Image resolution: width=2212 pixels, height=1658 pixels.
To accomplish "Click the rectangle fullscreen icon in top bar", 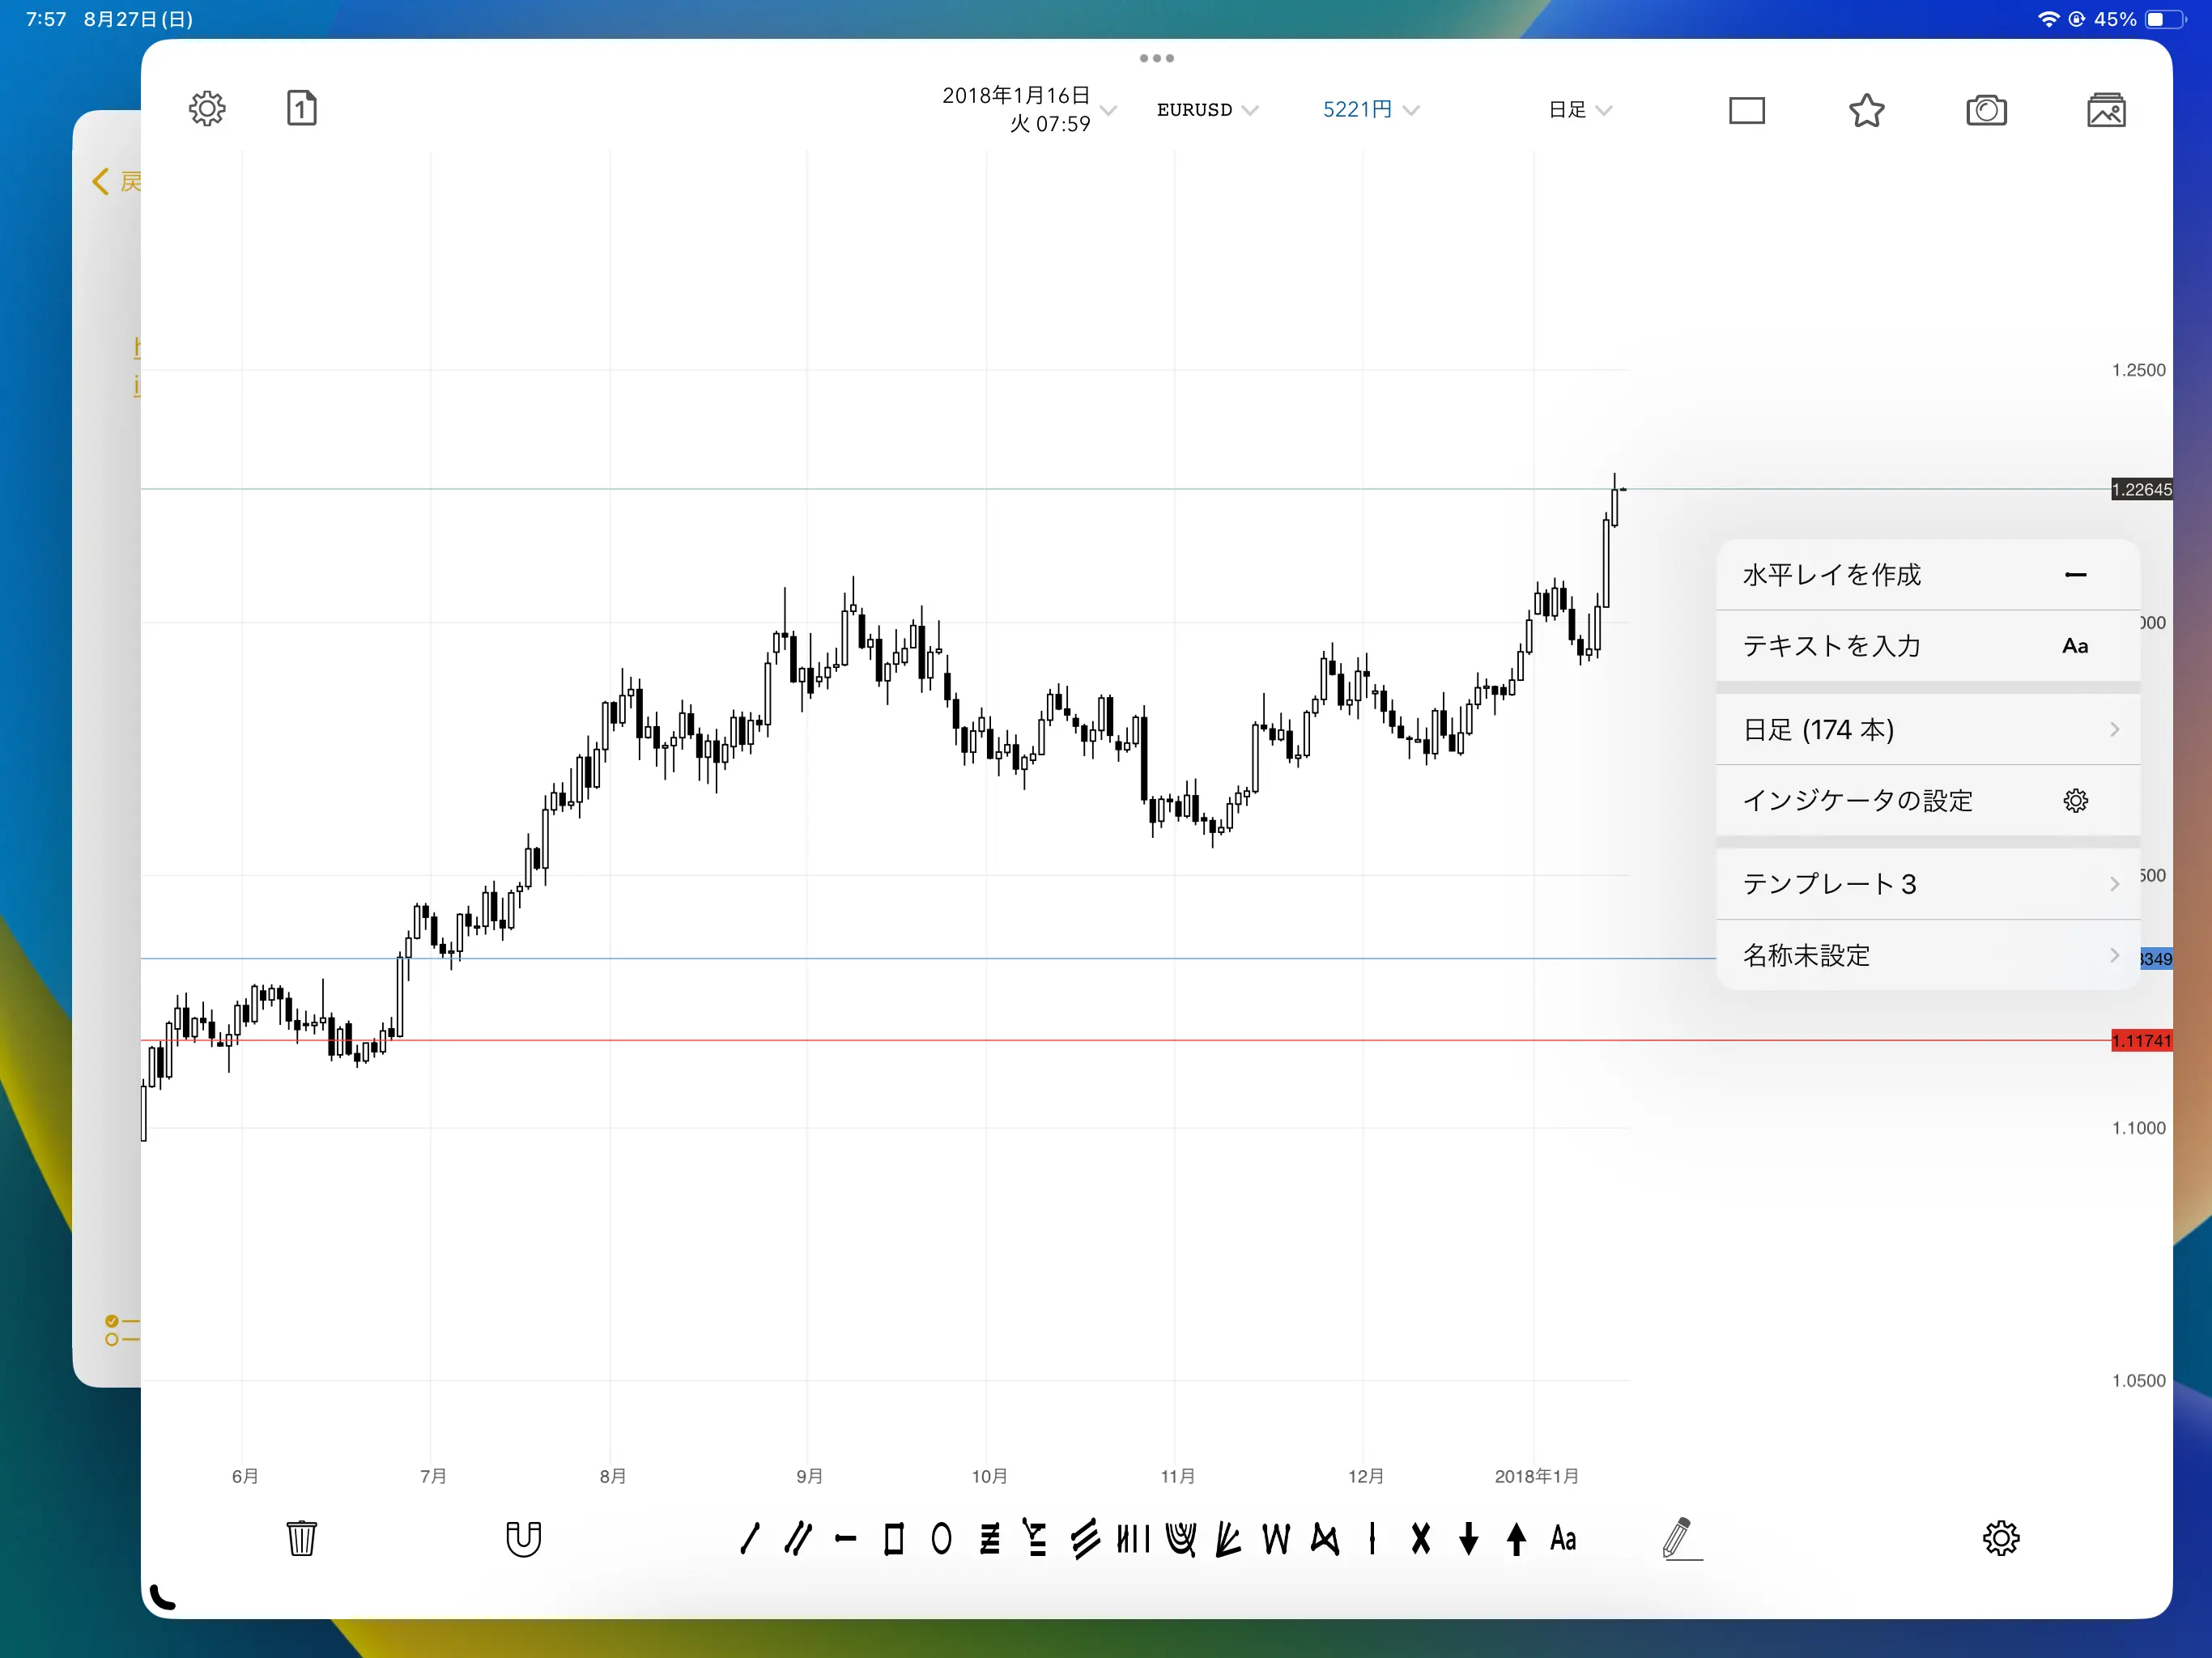I will coord(1746,110).
